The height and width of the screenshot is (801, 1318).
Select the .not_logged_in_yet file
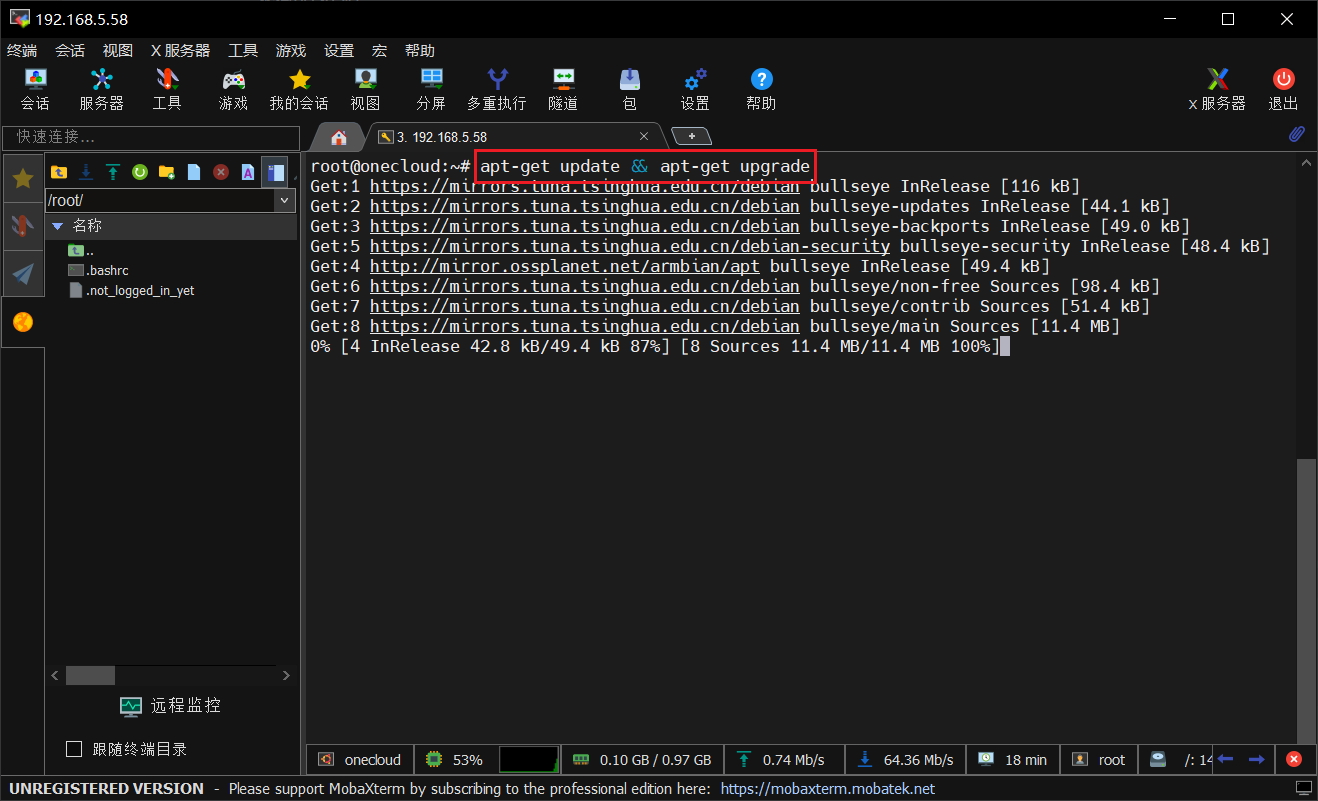click(131, 290)
